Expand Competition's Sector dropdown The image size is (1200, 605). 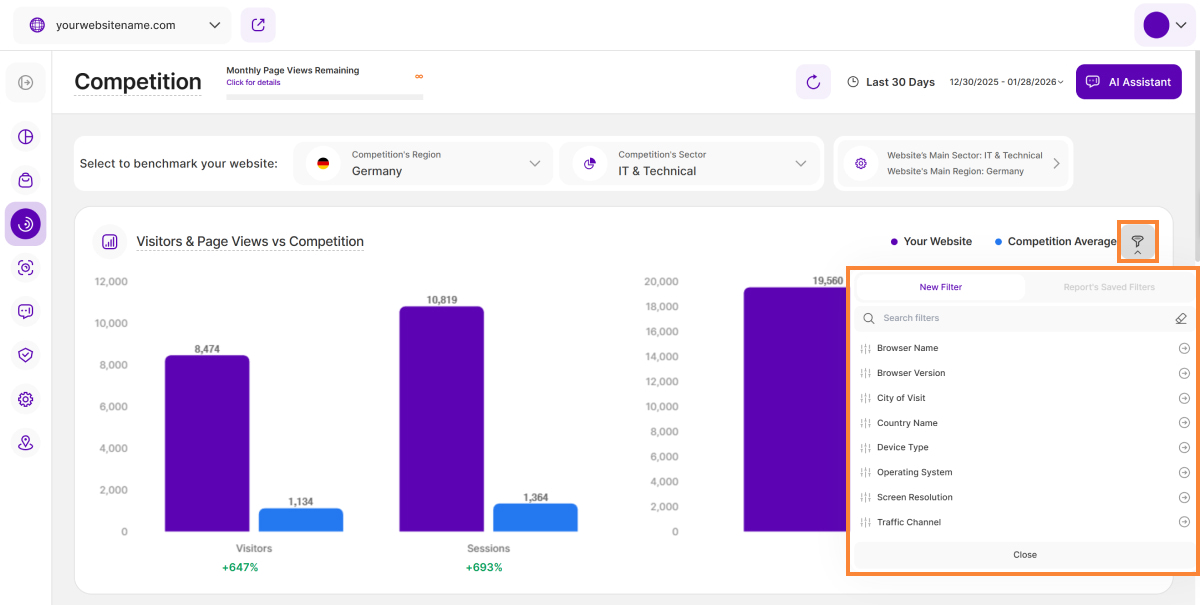pos(691,163)
